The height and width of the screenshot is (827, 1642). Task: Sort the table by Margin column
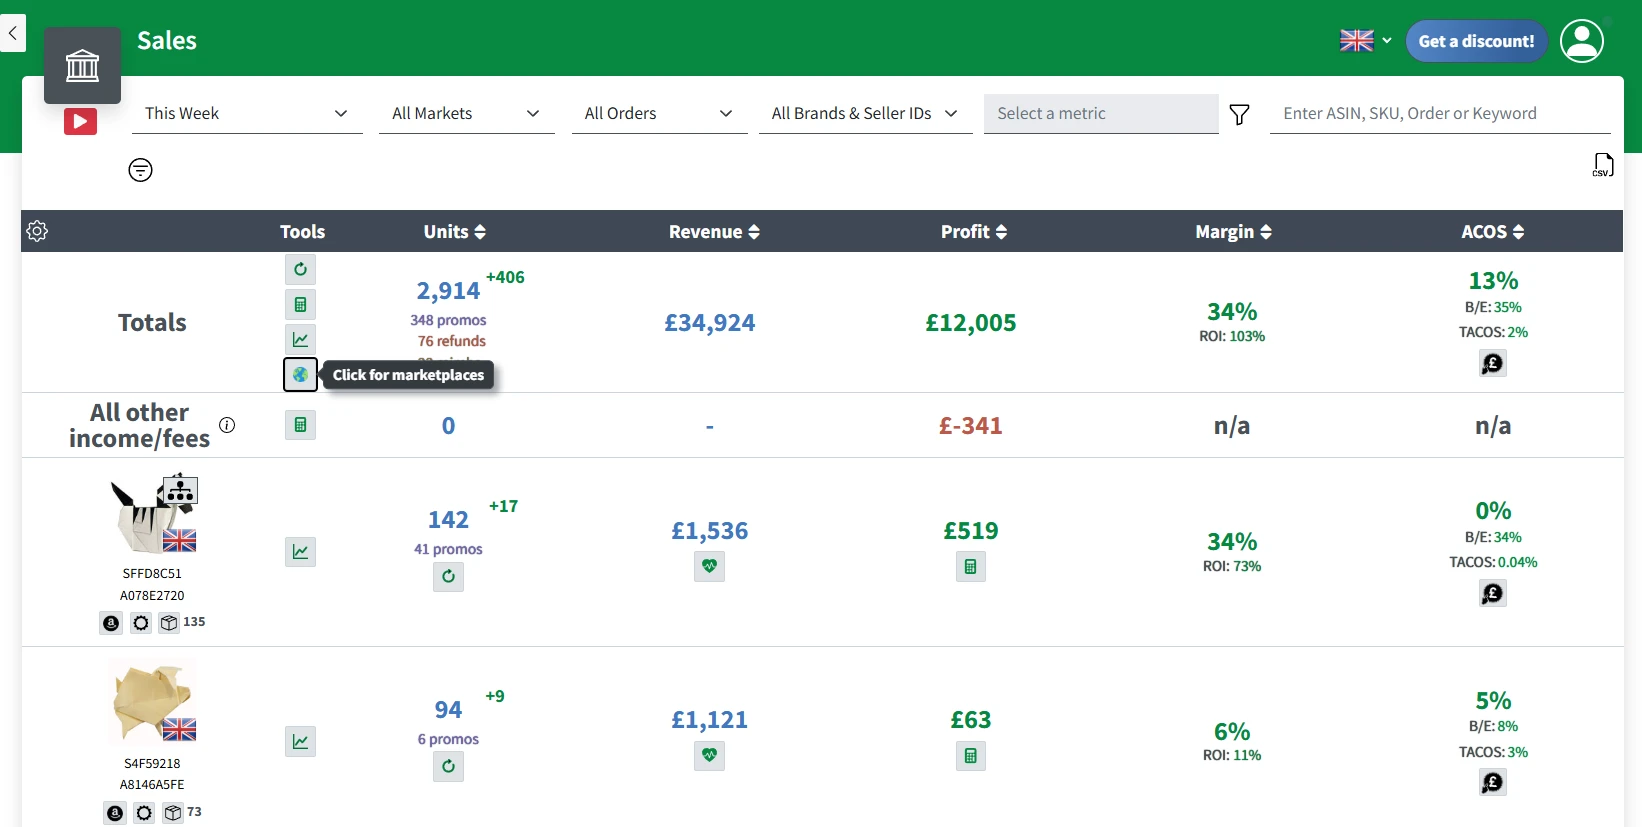click(x=1234, y=232)
